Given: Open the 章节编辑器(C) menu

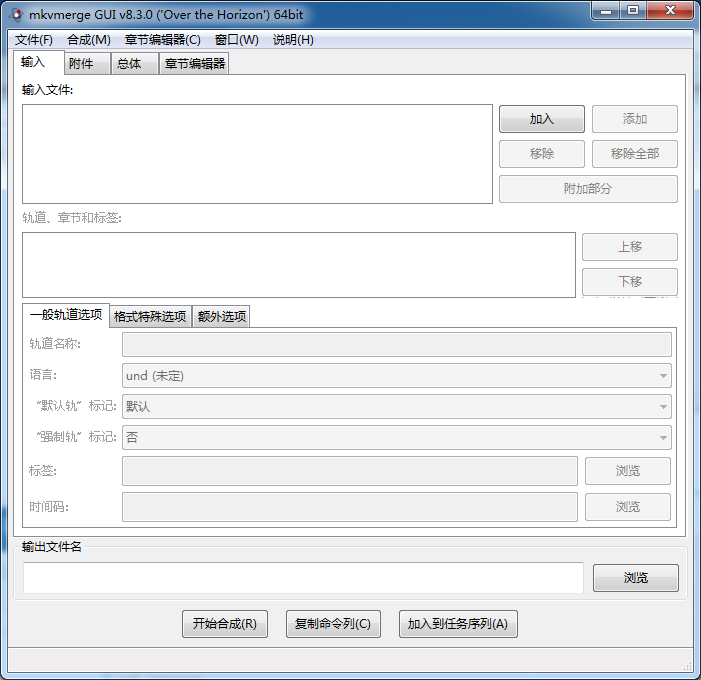Looking at the screenshot, I should point(162,40).
